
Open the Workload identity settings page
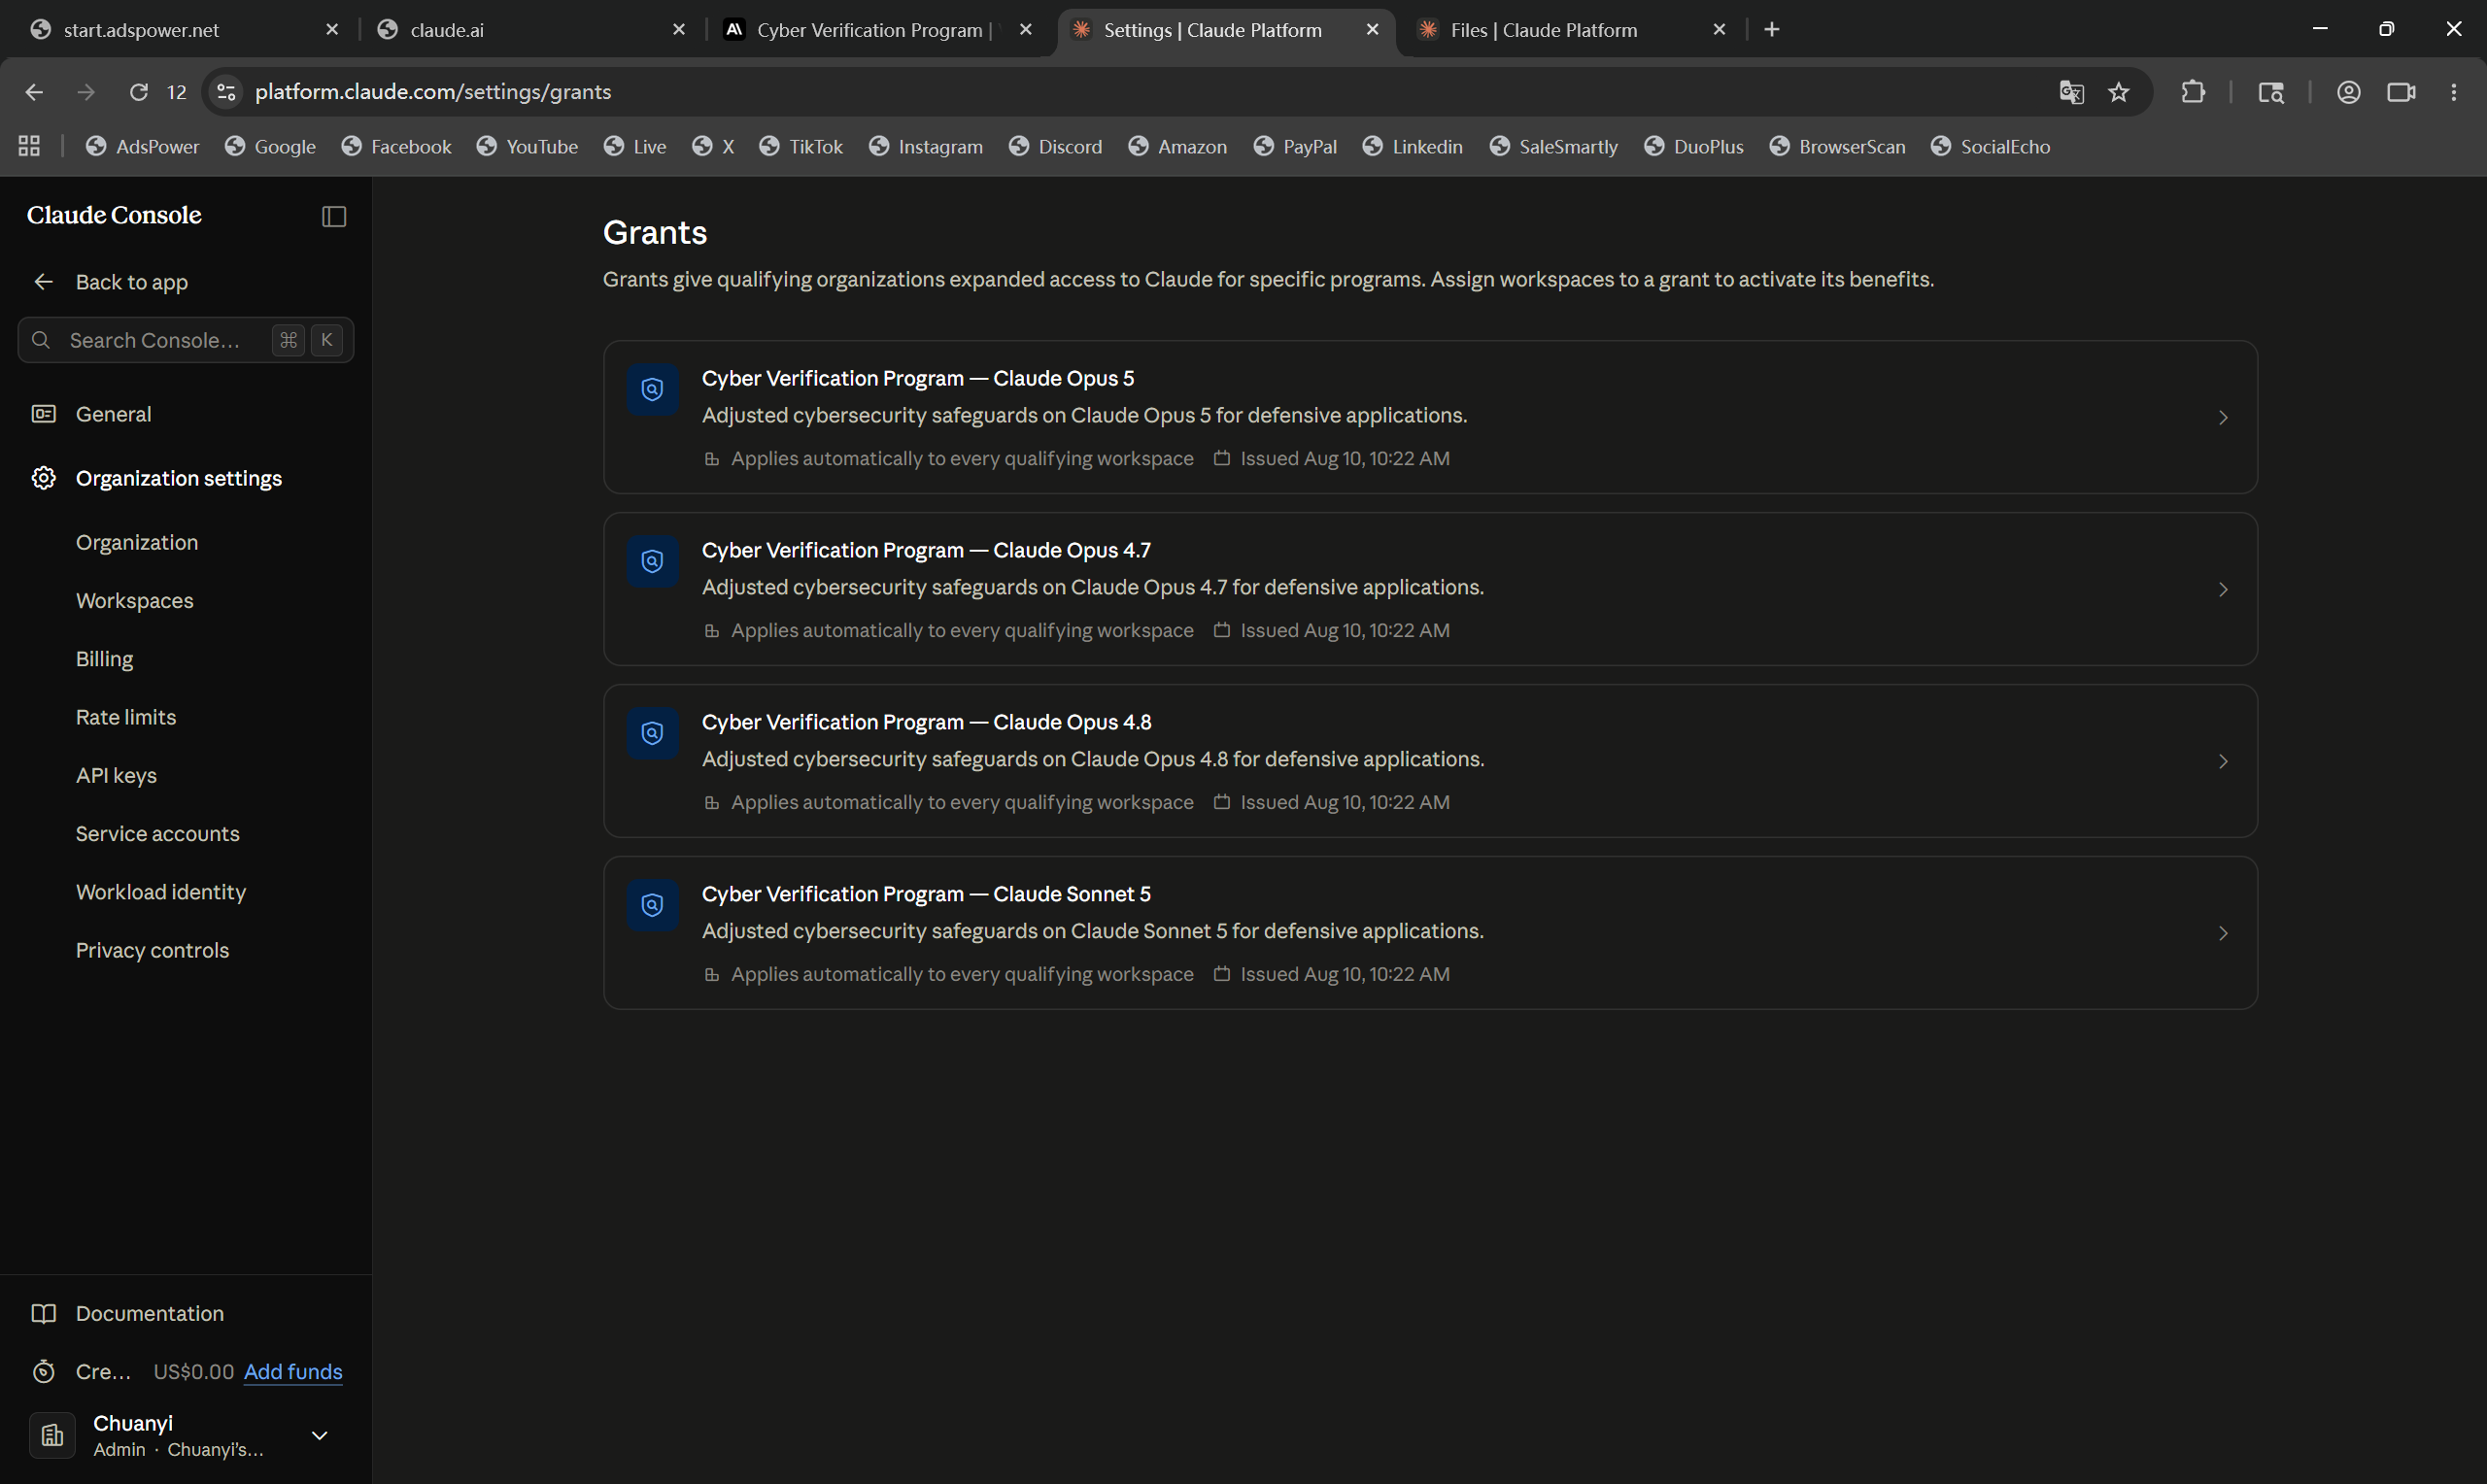click(161, 892)
